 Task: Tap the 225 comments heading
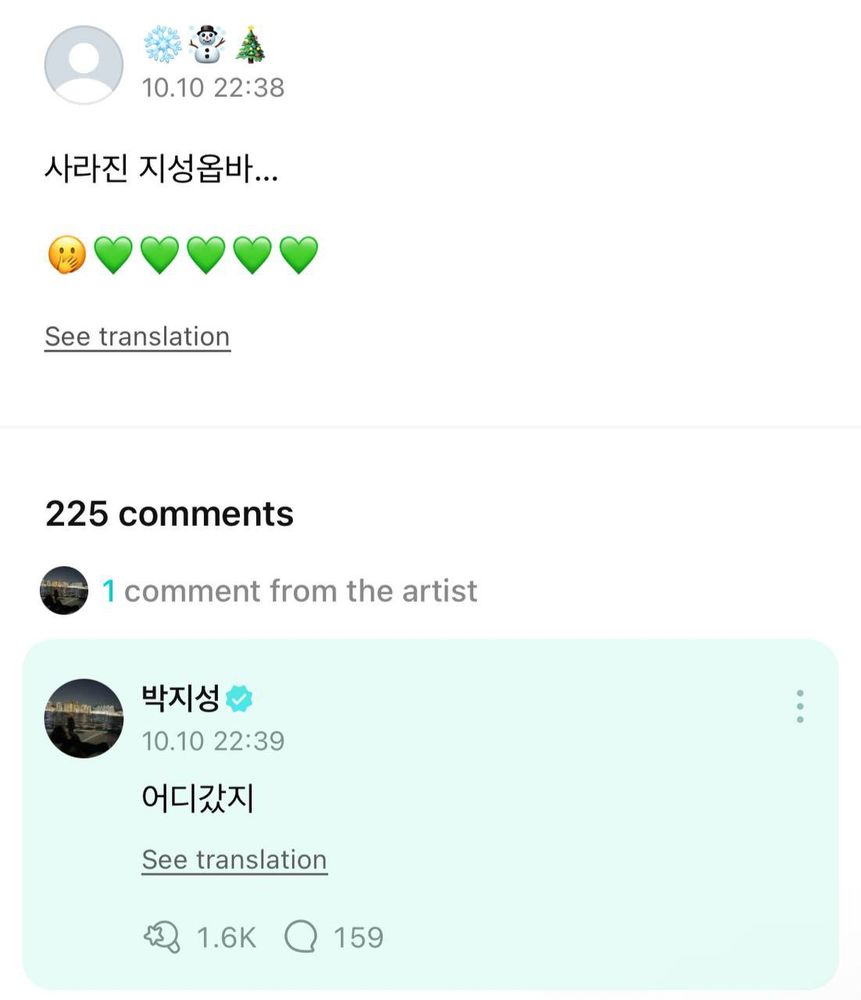pyautogui.click(x=169, y=513)
